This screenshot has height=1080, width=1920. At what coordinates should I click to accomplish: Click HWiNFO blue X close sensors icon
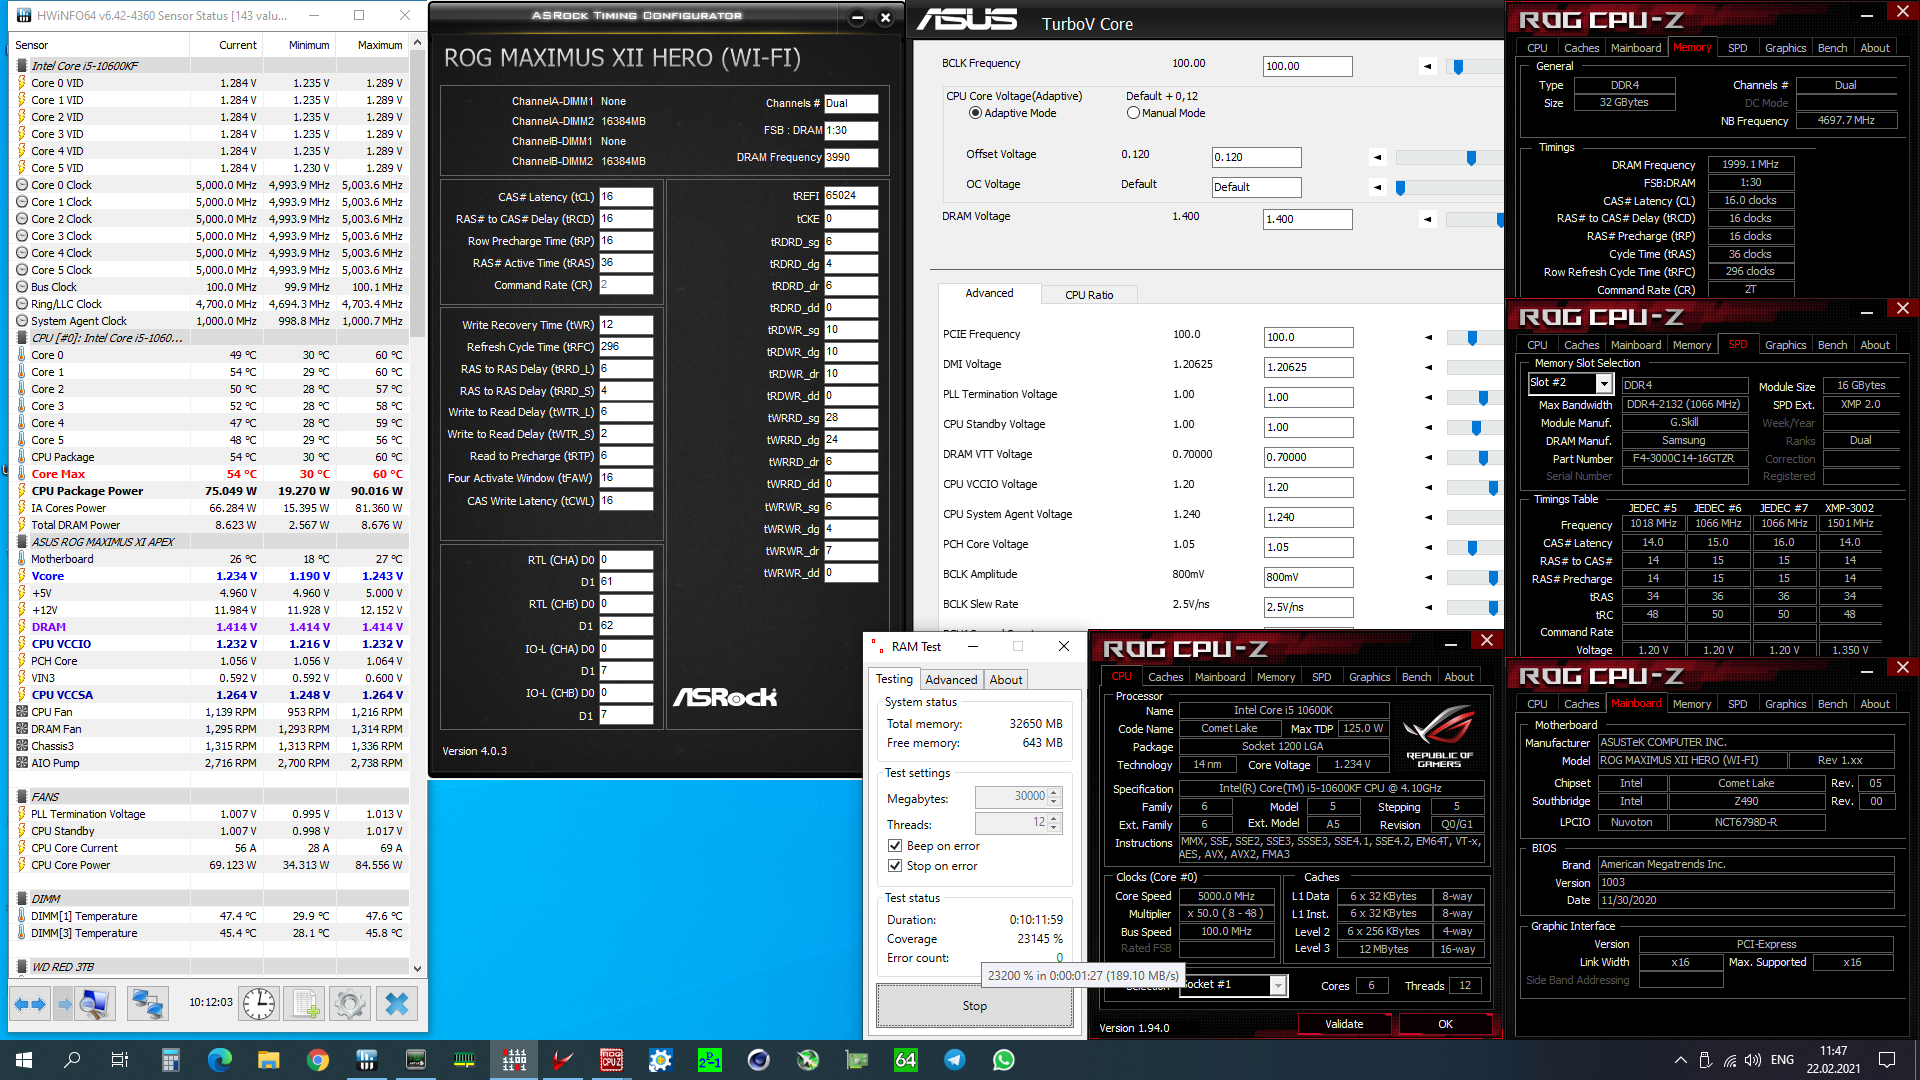(x=397, y=1004)
